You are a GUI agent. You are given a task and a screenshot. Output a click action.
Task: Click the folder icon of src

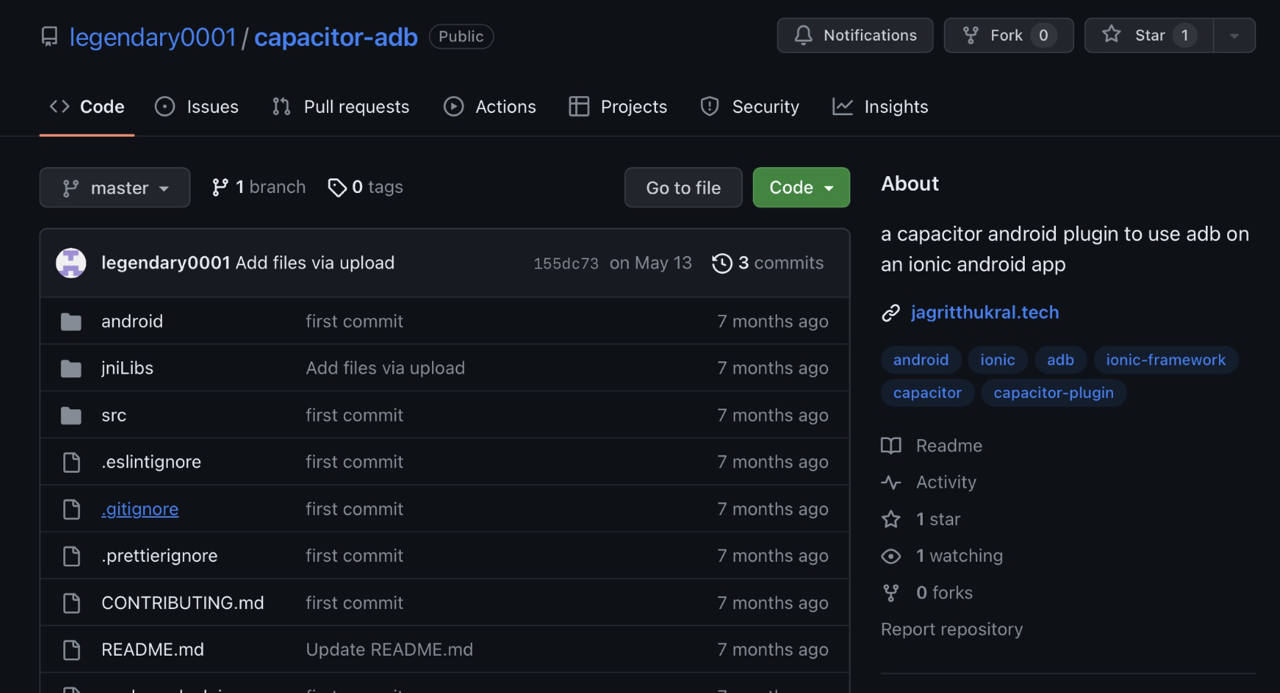coord(71,415)
